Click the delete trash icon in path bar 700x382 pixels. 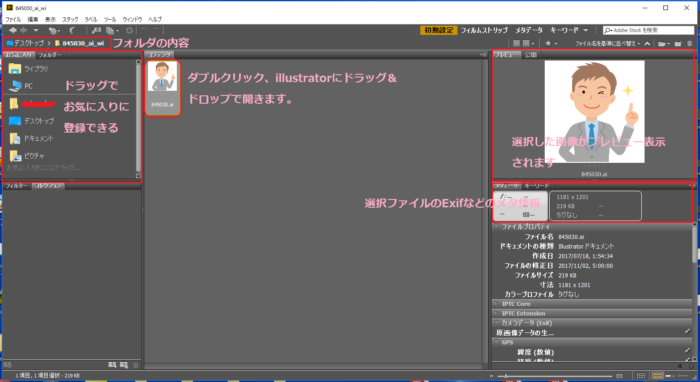point(689,43)
